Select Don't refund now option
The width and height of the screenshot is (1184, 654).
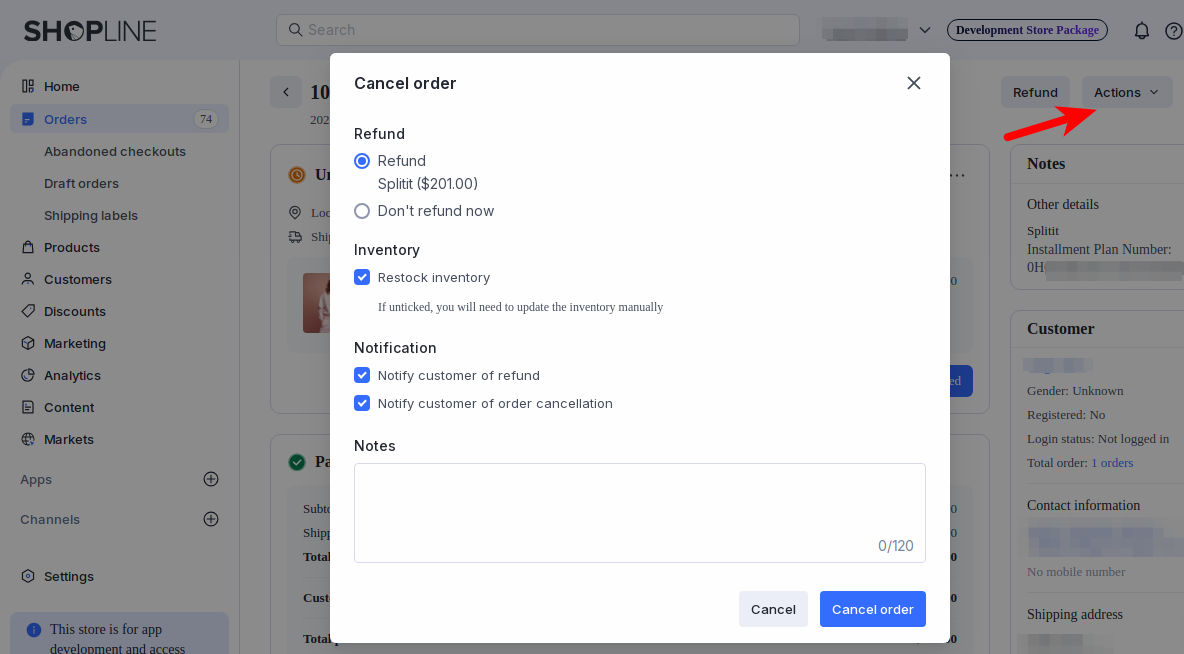click(362, 211)
